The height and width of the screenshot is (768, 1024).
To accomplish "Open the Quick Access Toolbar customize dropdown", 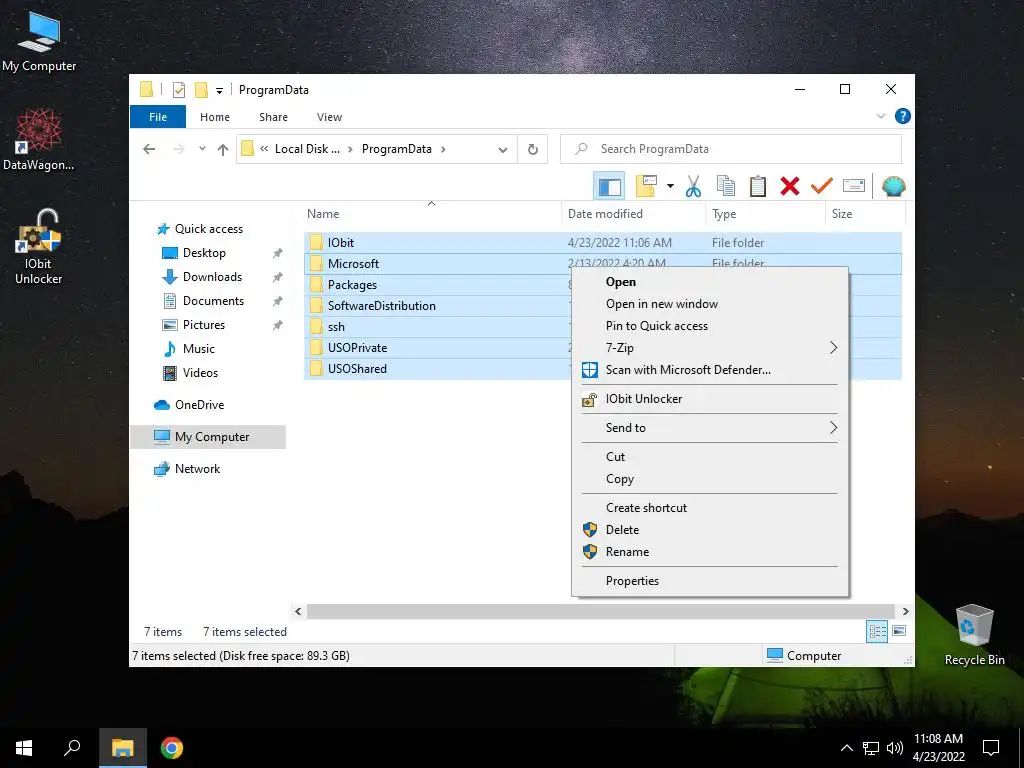I will pos(219,91).
